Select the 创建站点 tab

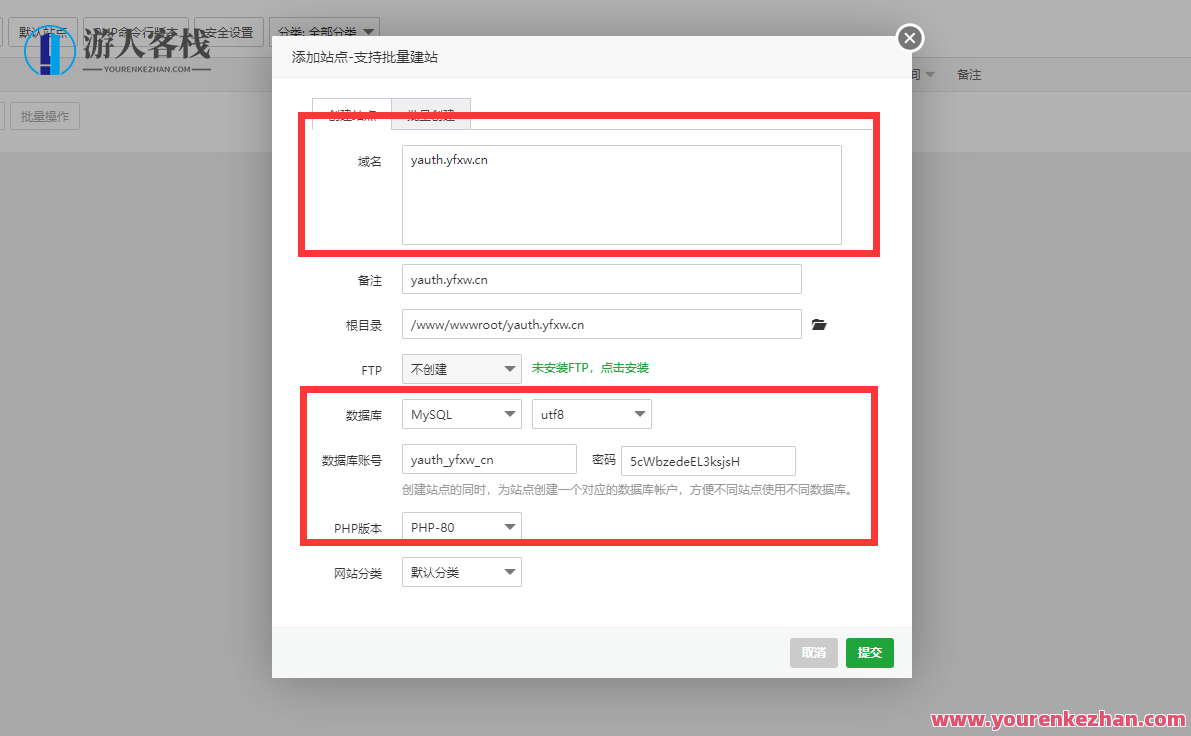pyautogui.click(x=352, y=115)
